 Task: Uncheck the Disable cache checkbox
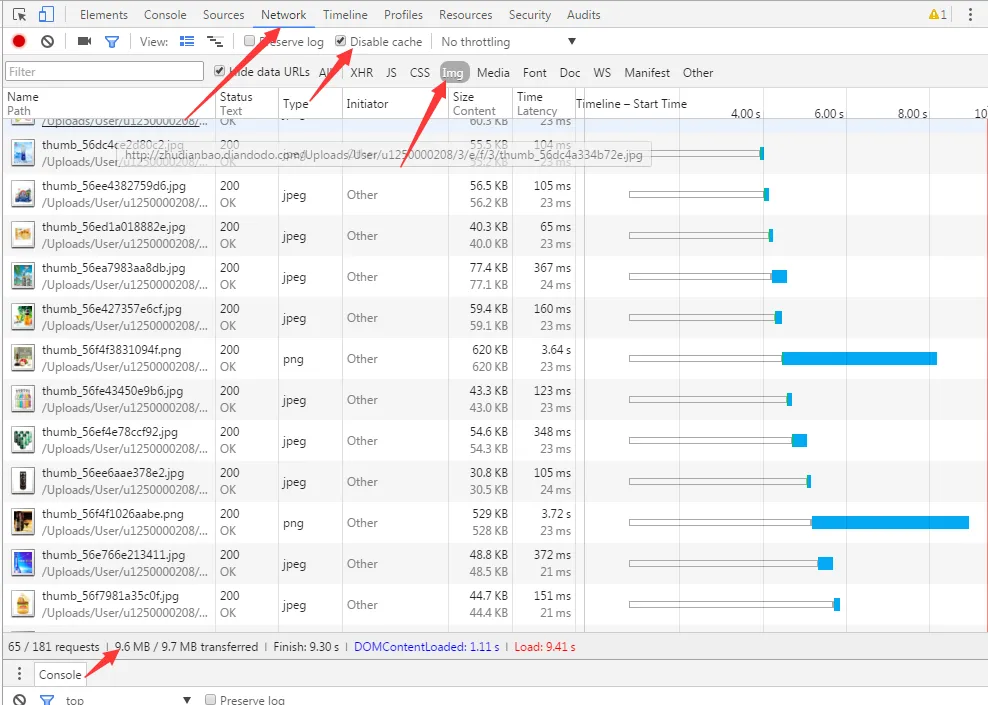coord(340,41)
